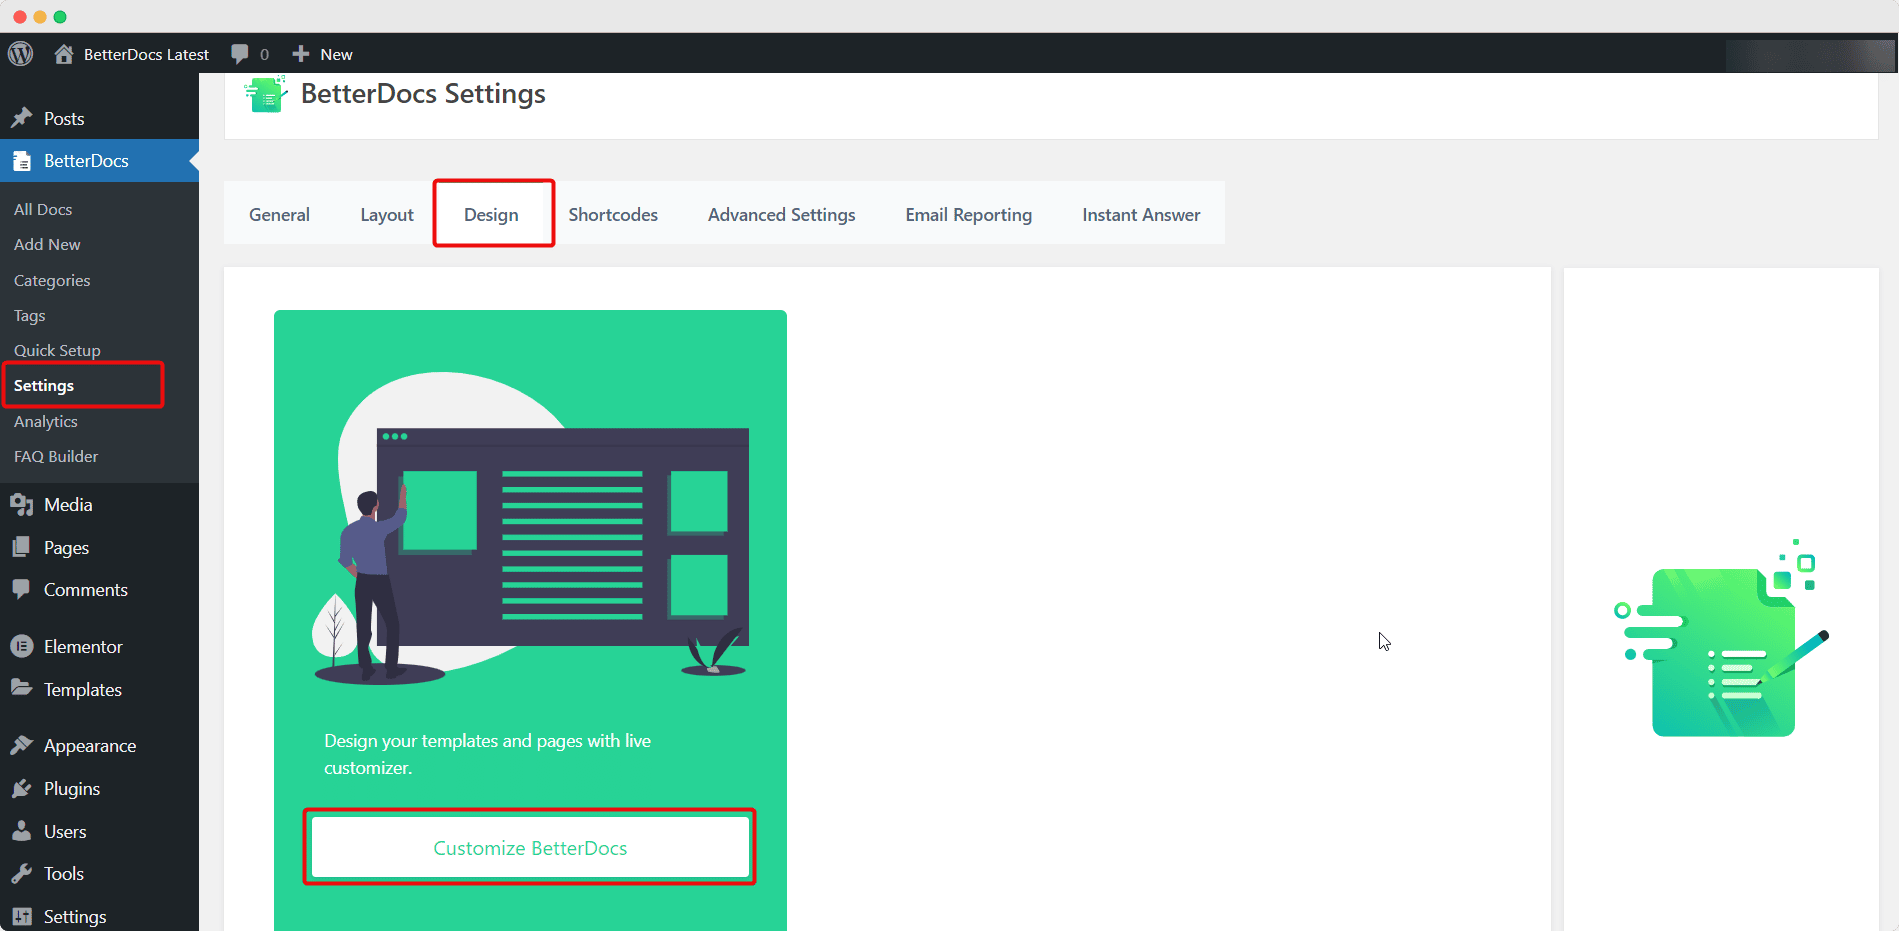Click the Customize BetterDocs button
The height and width of the screenshot is (931, 1899).
click(529, 847)
